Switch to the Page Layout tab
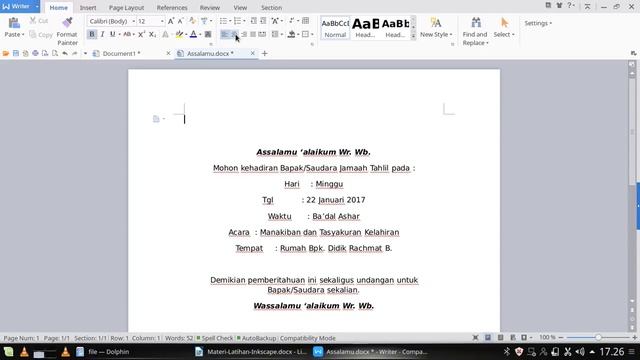The width and height of the screenshot is (640, 360). pos(126,8)
